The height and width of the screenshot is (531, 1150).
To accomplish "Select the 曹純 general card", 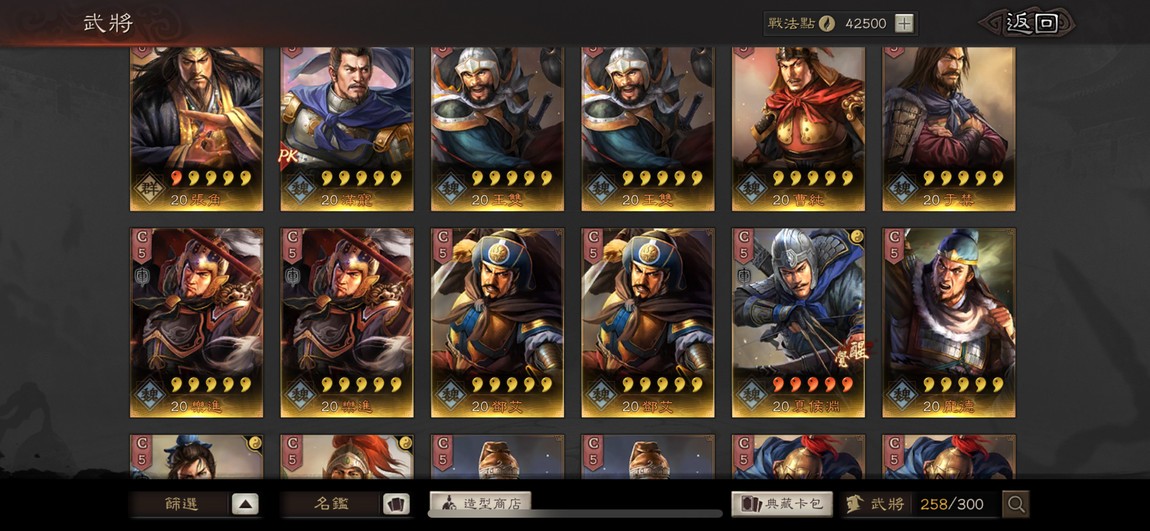I will (799, 129).
